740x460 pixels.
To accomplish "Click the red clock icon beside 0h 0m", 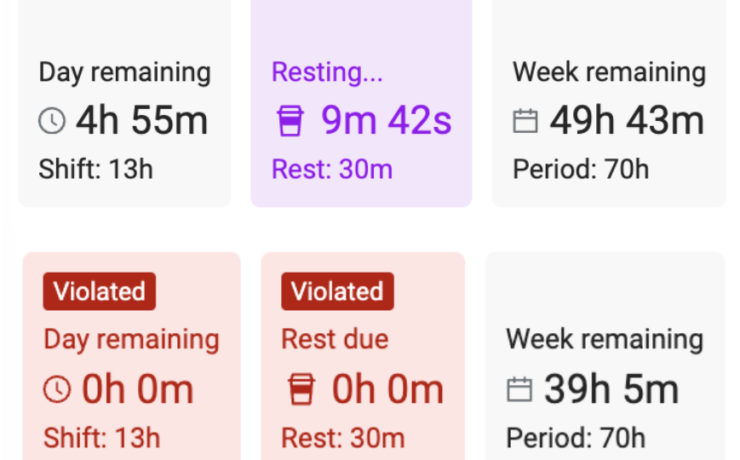I will pos(57,389).
